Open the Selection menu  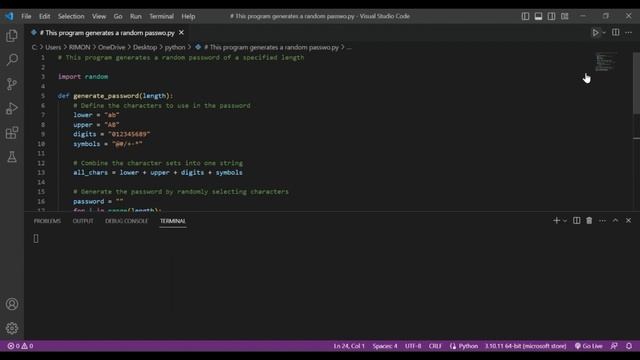click(x=71, y=16)
